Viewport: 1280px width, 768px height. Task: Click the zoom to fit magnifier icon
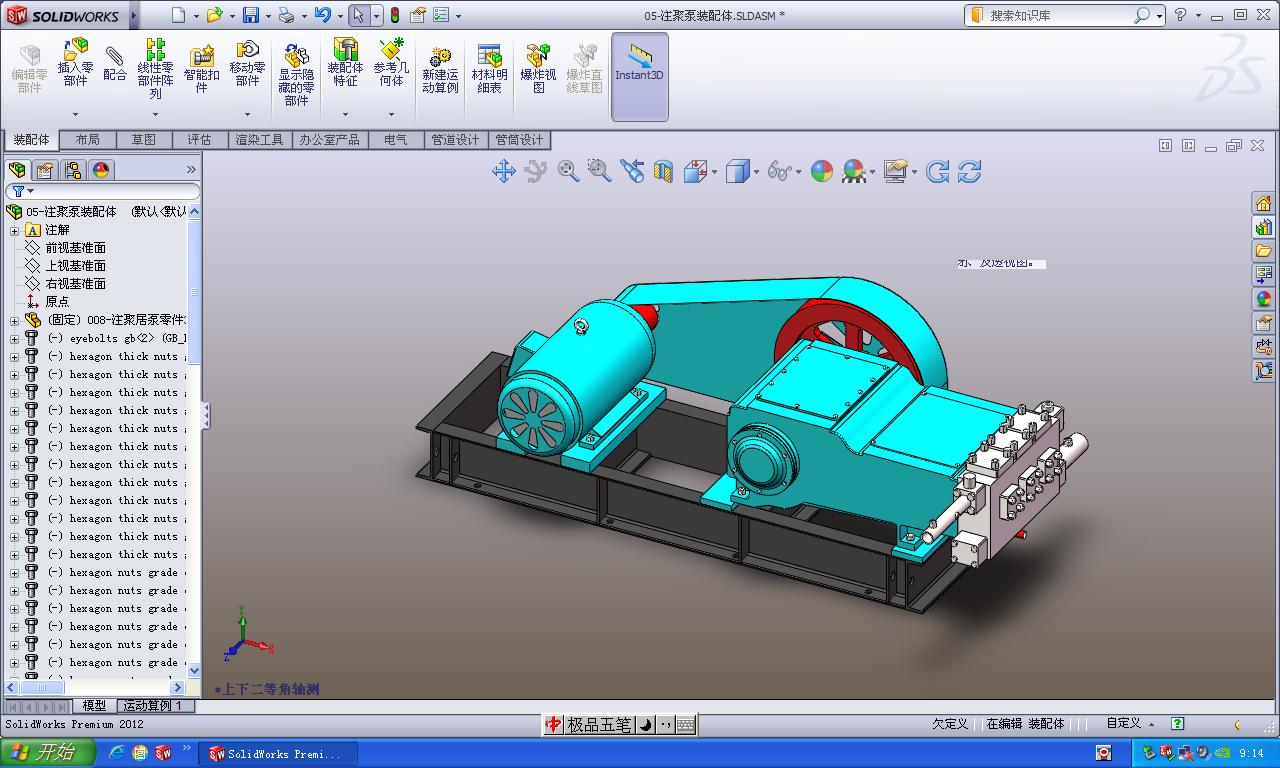(568, 171)
